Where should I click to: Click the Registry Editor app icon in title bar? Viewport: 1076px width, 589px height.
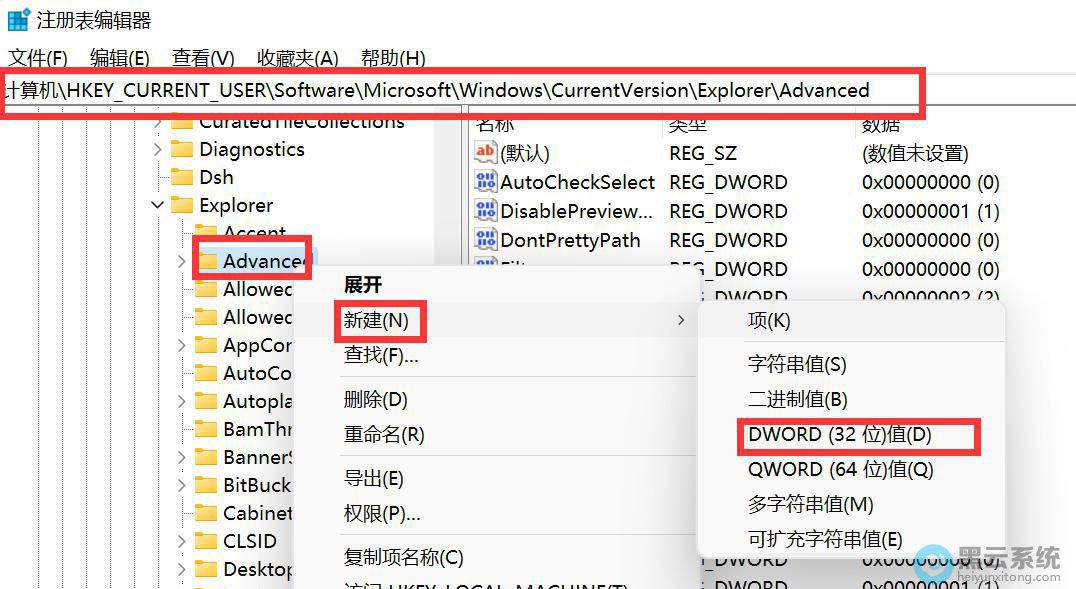pyautogui.click(x=19, y=19)
